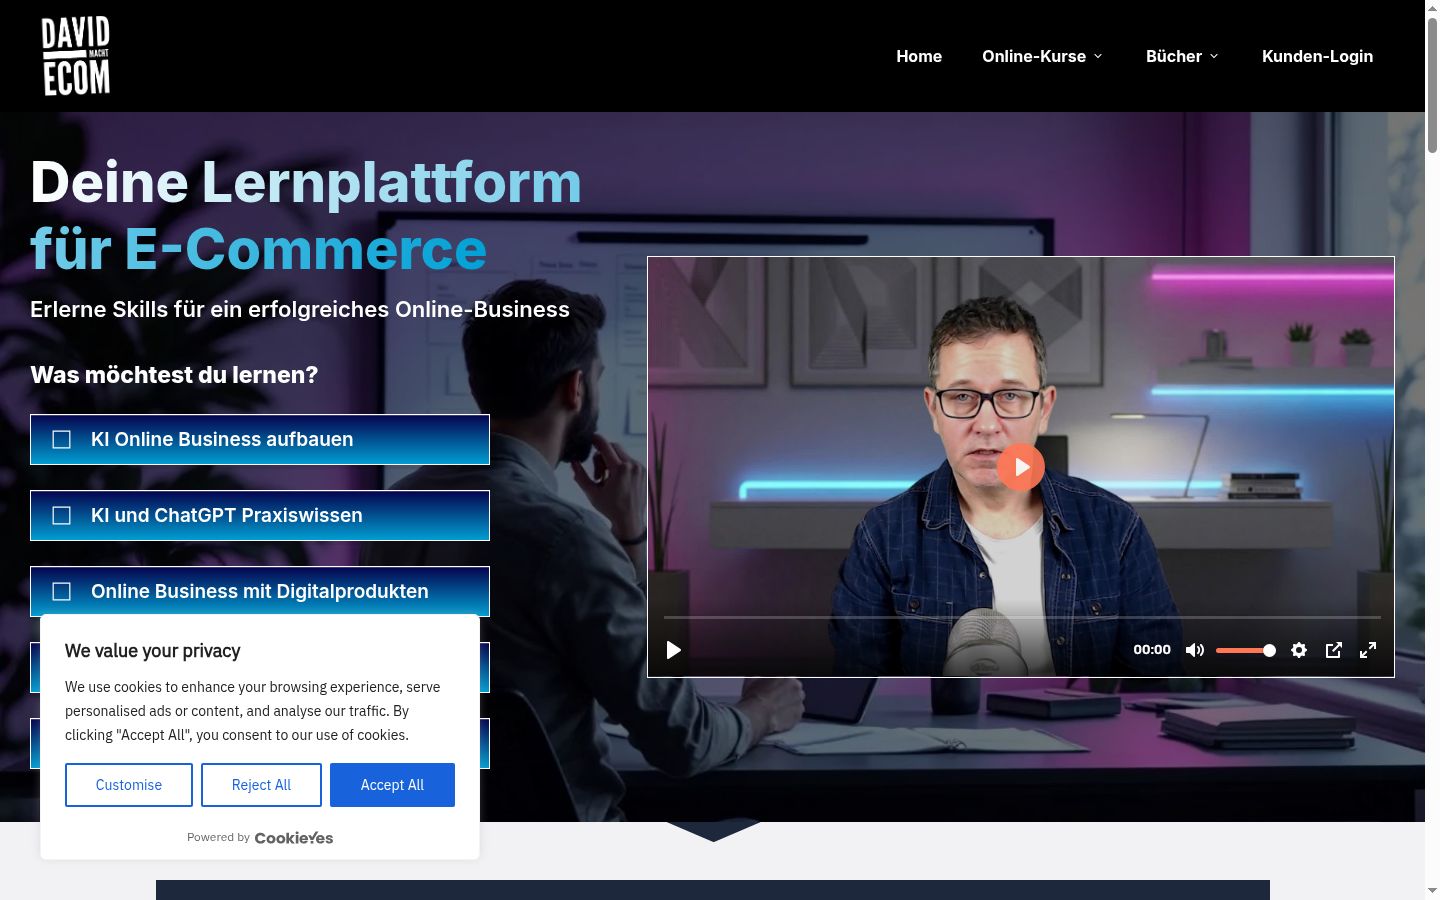Click the Reject All cookies button
This screenshot has height=900, width=1440.
click(261, 785)
